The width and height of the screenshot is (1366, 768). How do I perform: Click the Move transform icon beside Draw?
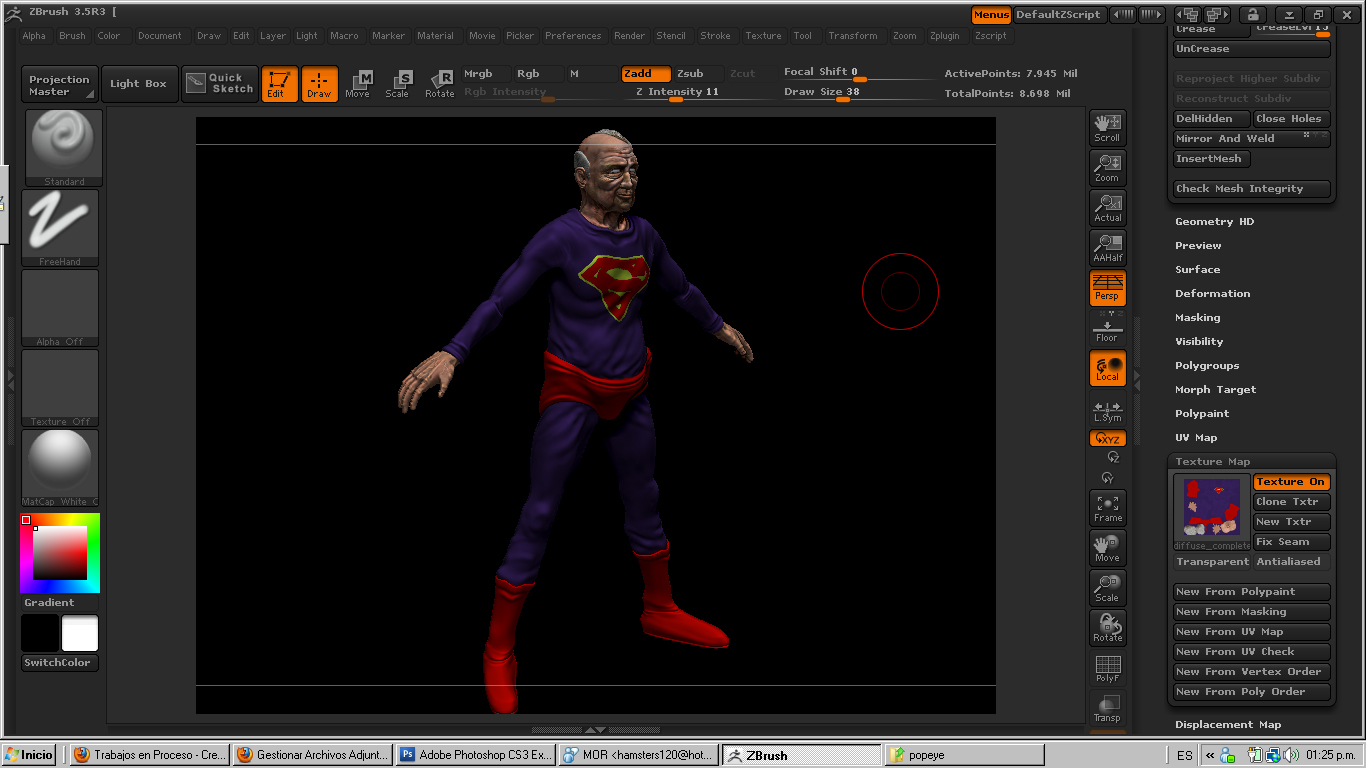point(358,84)
